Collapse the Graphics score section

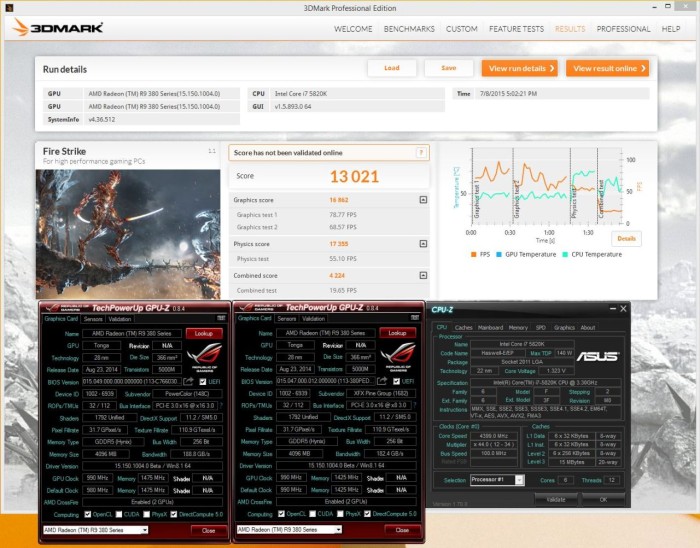(x=423, y=200)
